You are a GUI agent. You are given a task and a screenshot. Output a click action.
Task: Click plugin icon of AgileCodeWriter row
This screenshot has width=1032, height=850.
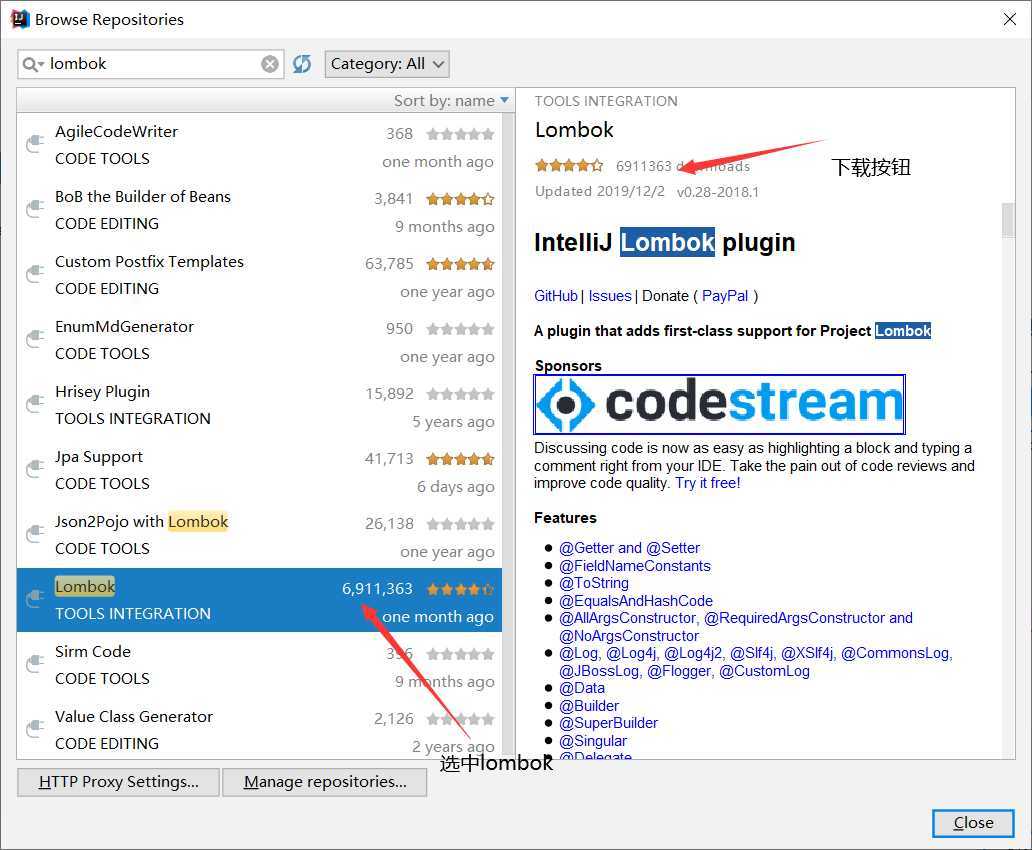click(34, 144)
